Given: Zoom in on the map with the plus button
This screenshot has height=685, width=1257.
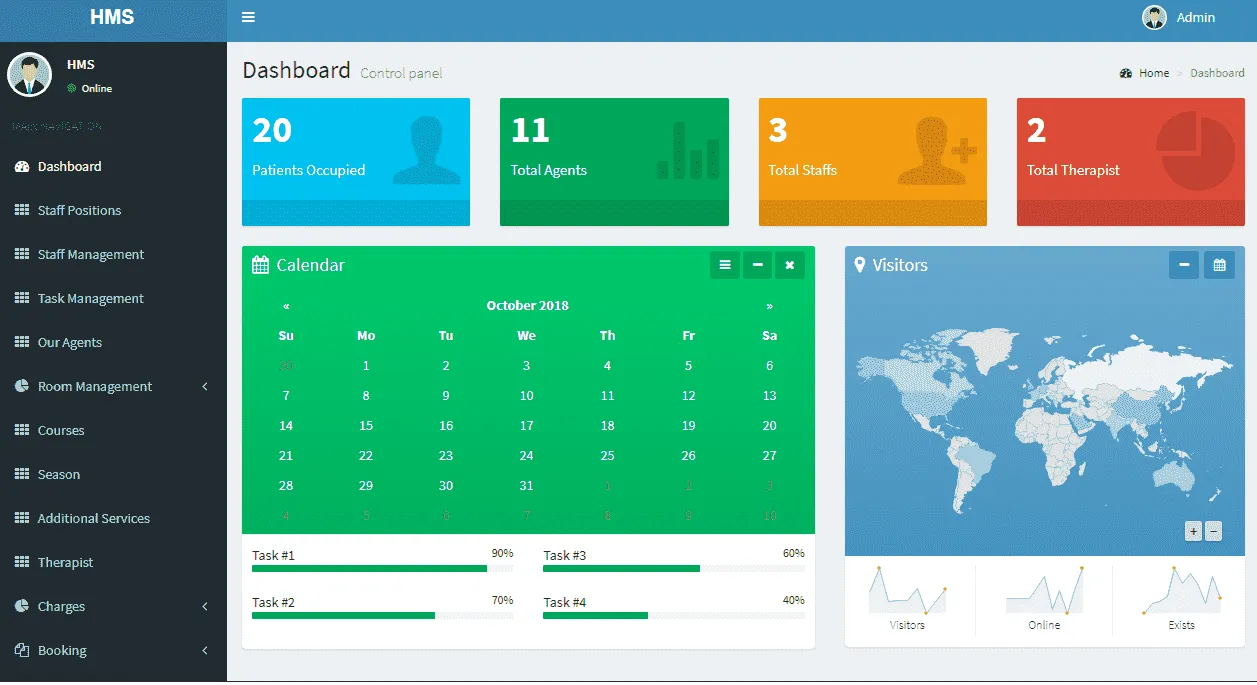Looking at the screenshot, I should tap(1193, 532).
